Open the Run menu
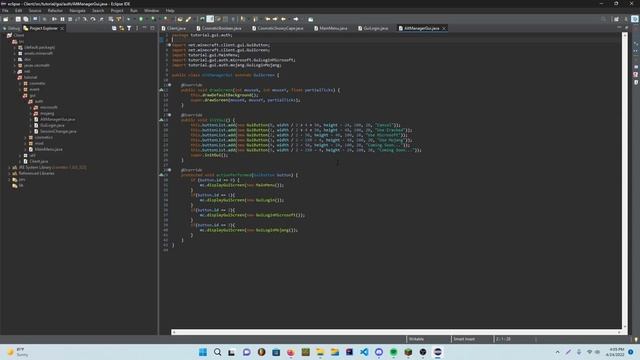Viewport: 640px width, 360px height. (134, 11)
